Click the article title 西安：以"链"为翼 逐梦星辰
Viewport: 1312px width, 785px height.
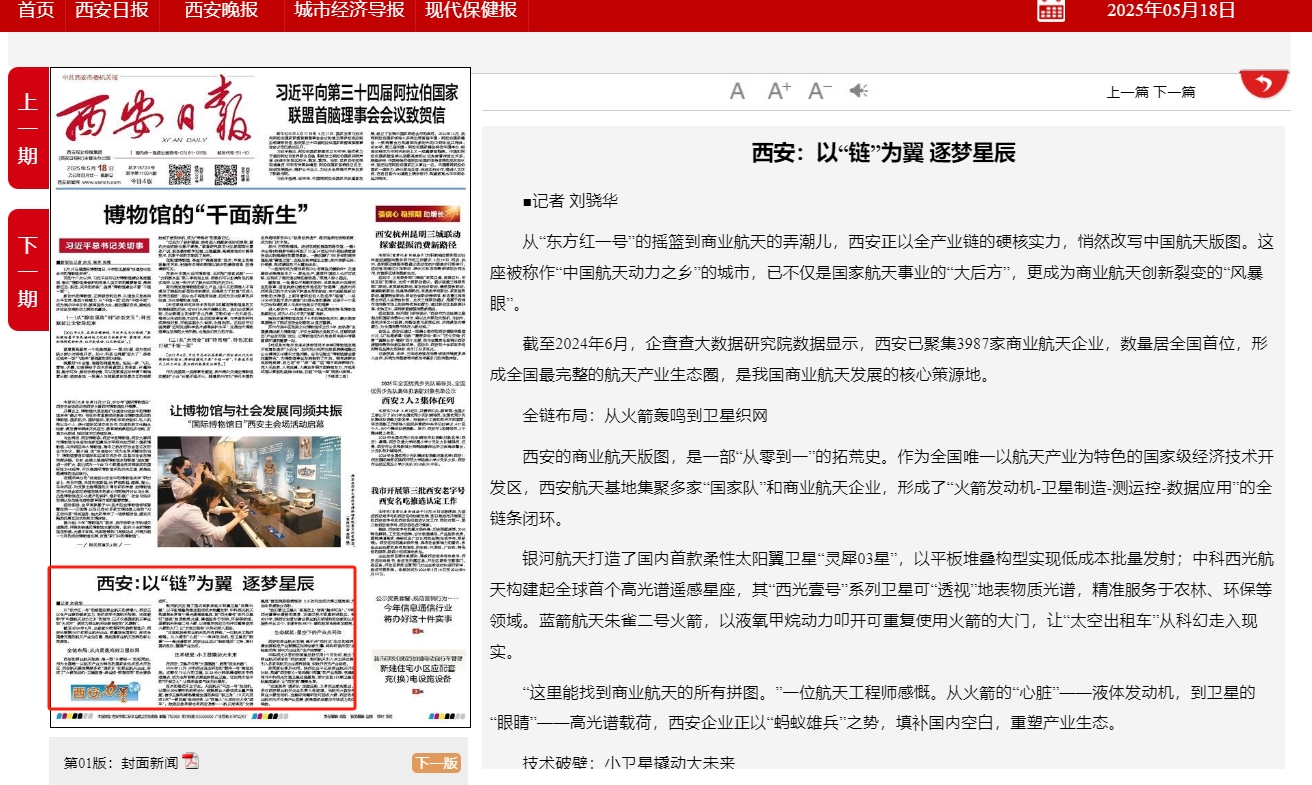click(x=883, y=153)
